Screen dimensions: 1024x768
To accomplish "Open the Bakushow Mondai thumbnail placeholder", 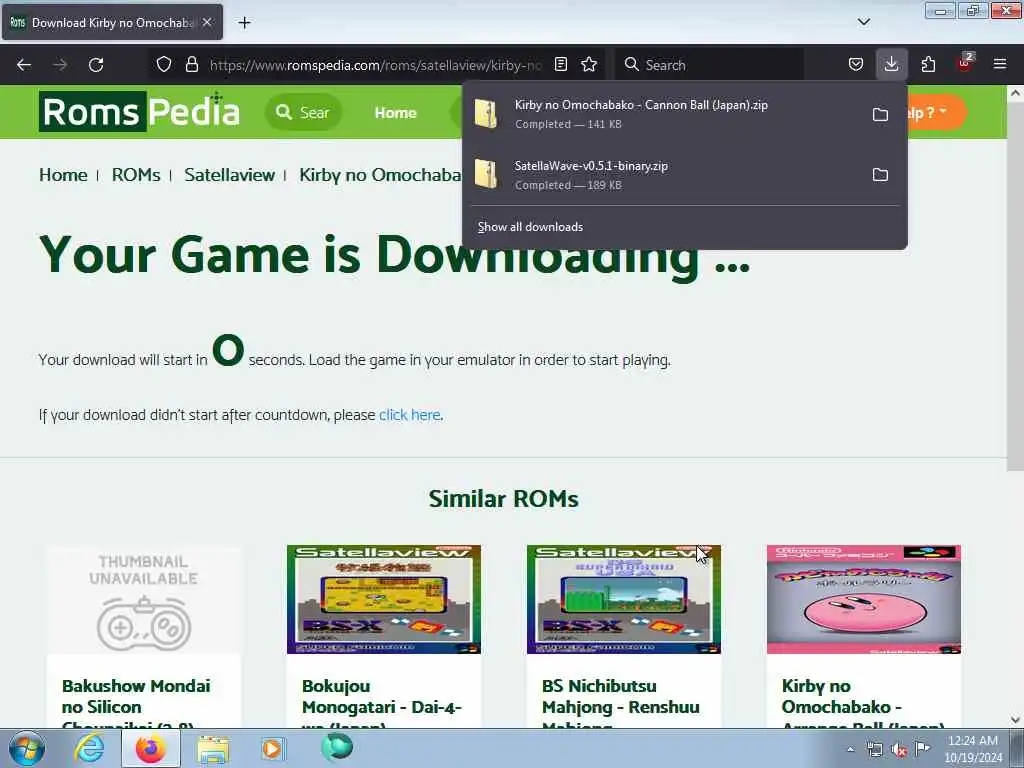I will point(144,600).
